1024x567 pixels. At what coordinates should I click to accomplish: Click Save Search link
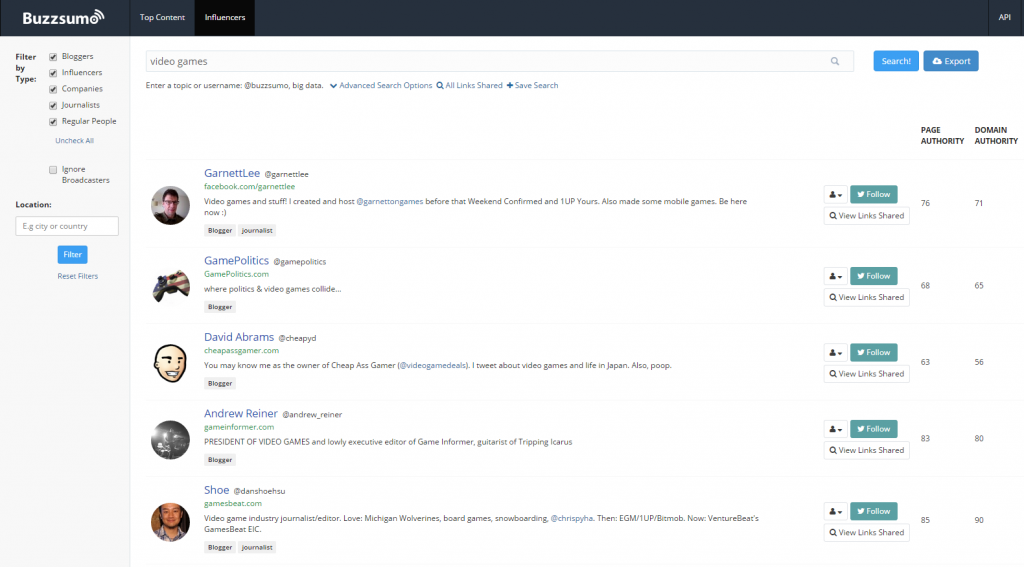click(532, 86)
